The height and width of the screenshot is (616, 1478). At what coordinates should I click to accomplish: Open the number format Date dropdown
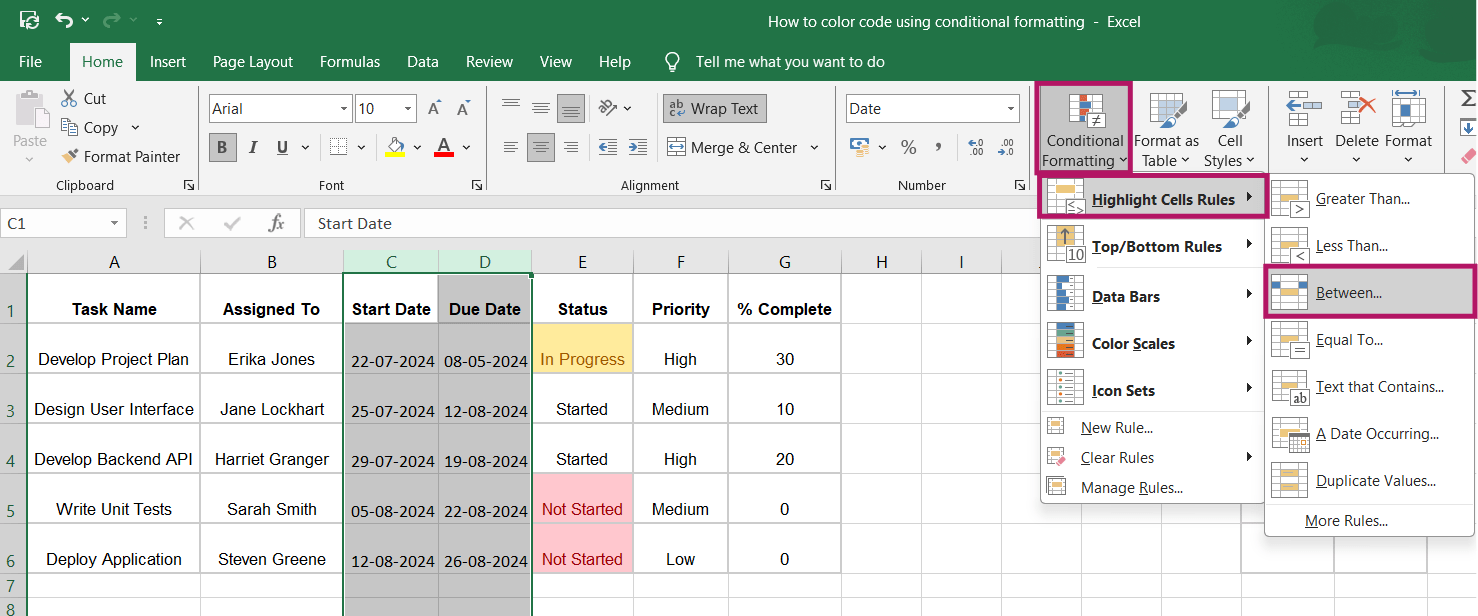pyautogui.click(x=1011, y=108)
